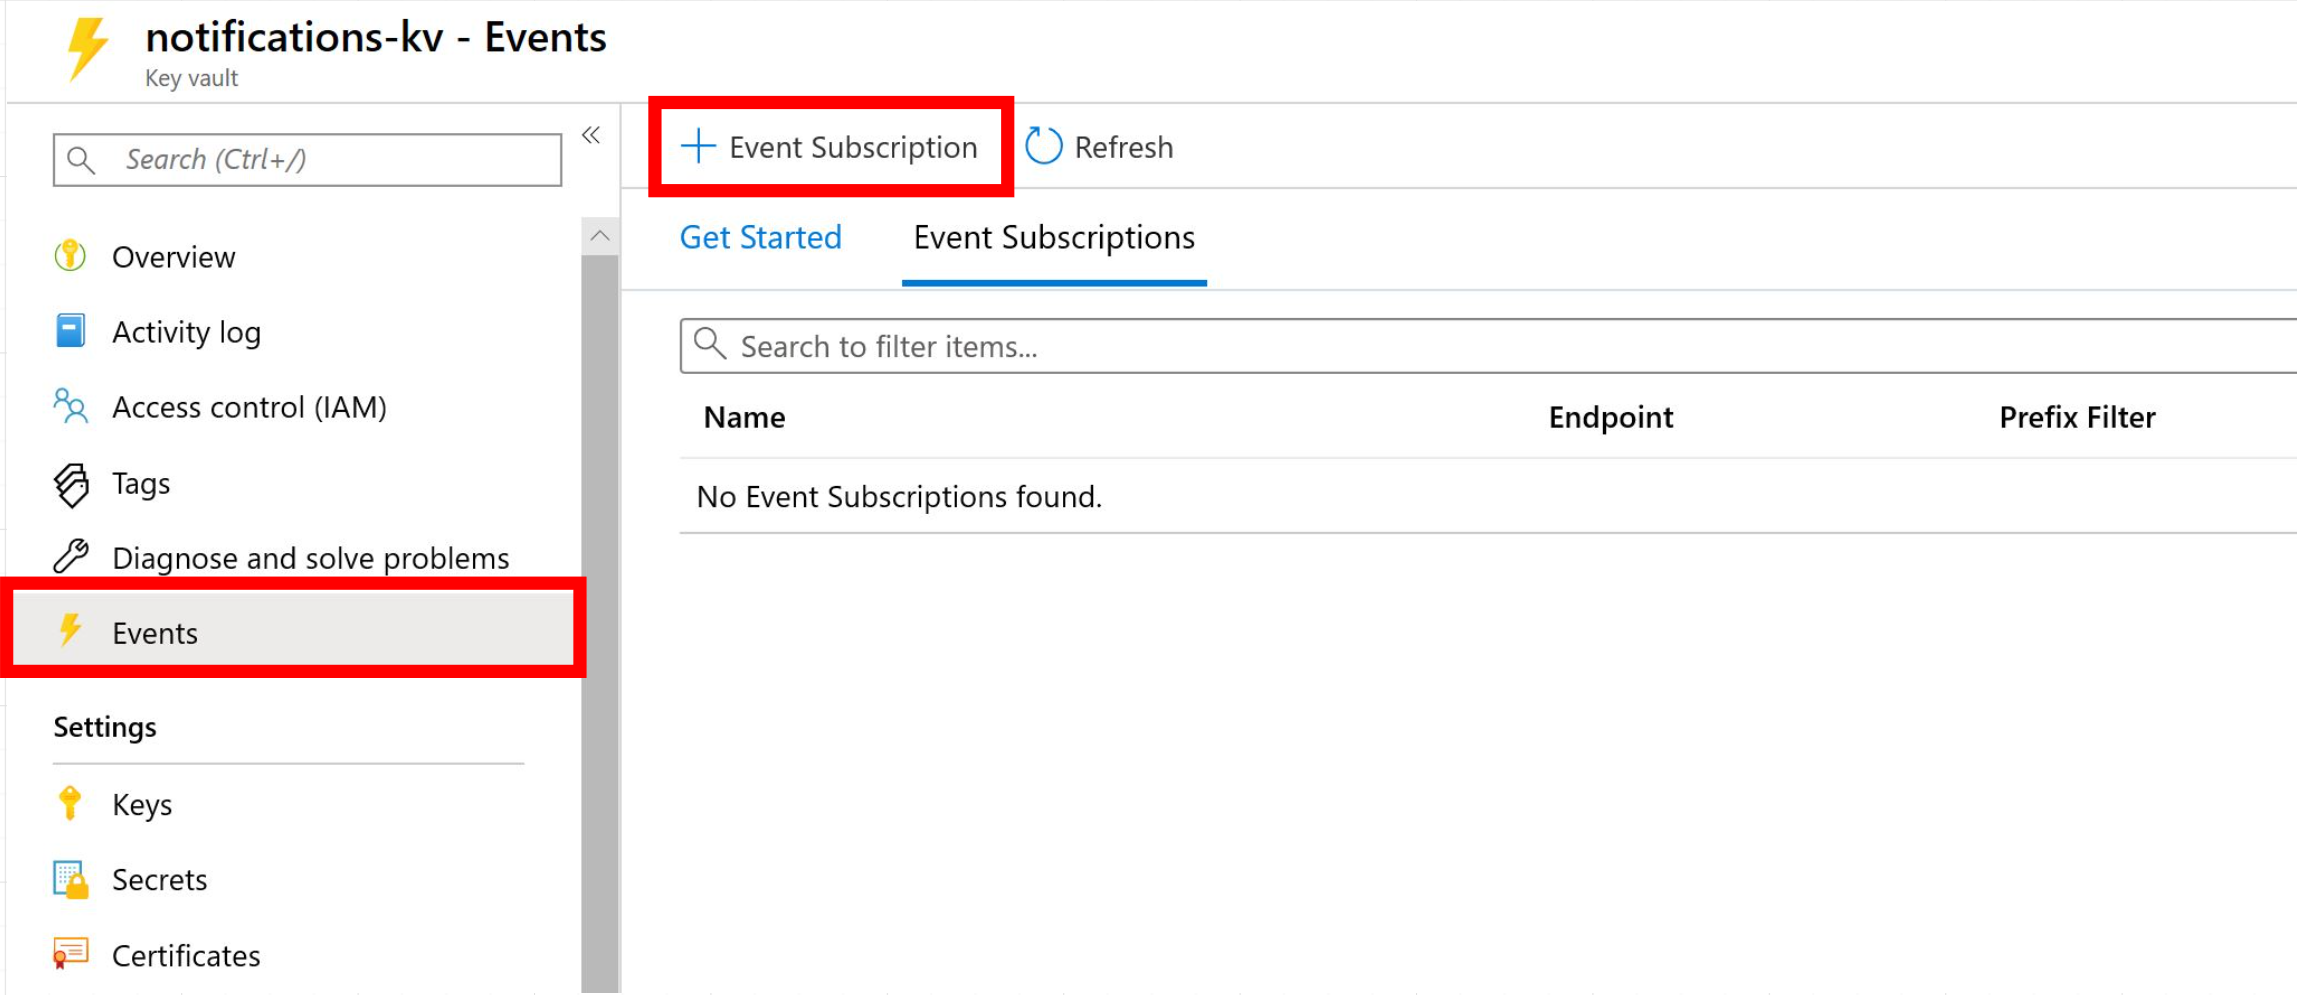The height and width of the screenshot is (995, 2297).
Task: Select the Overview key icon
Action: coord(68,256)
